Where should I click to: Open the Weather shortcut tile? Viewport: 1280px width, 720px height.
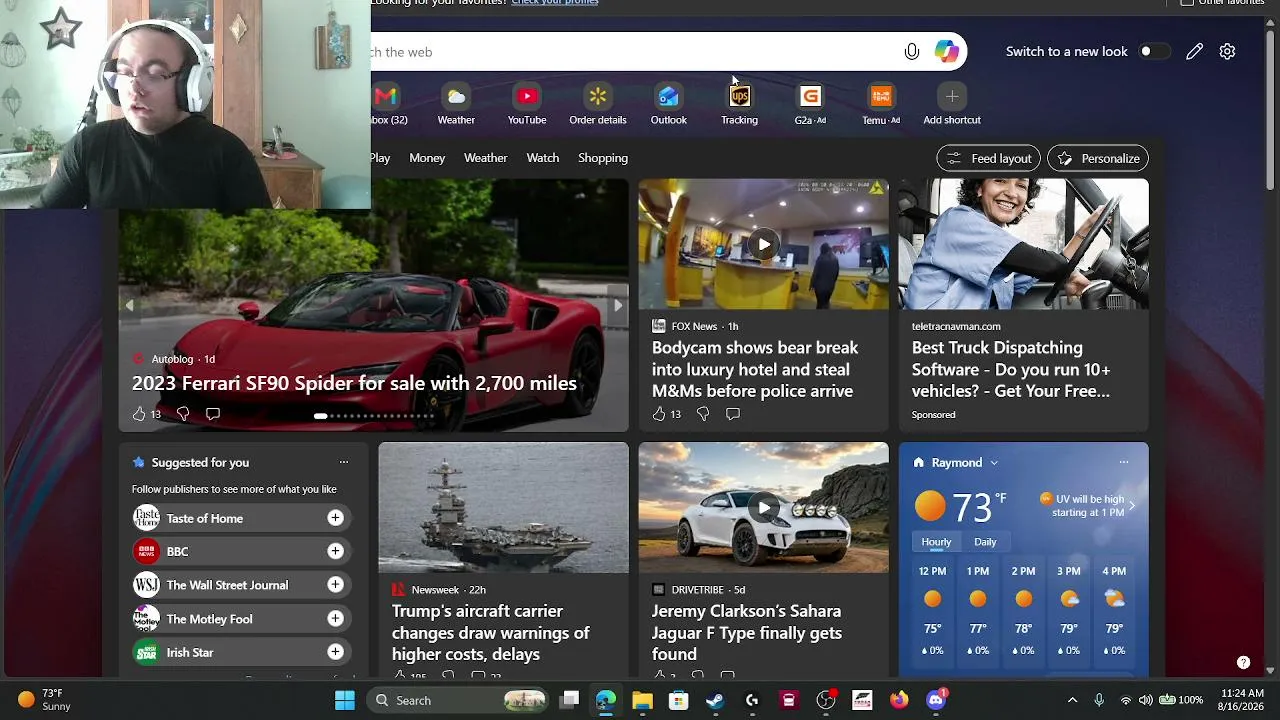click(x=456, y=105)
